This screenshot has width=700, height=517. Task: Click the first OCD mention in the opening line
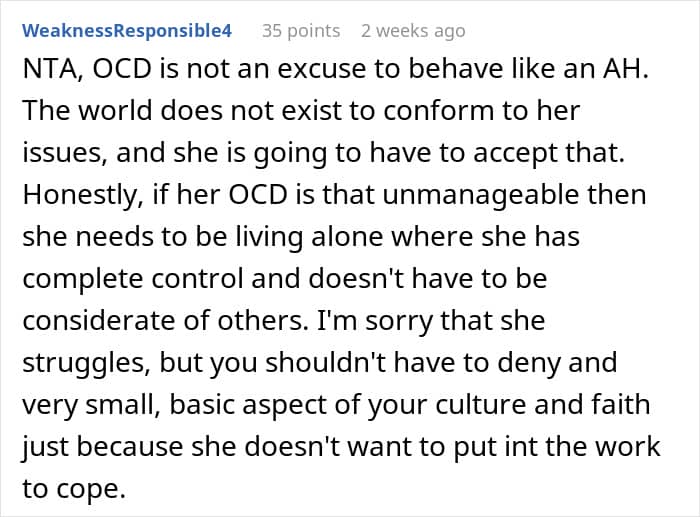(x=122, y=70)
